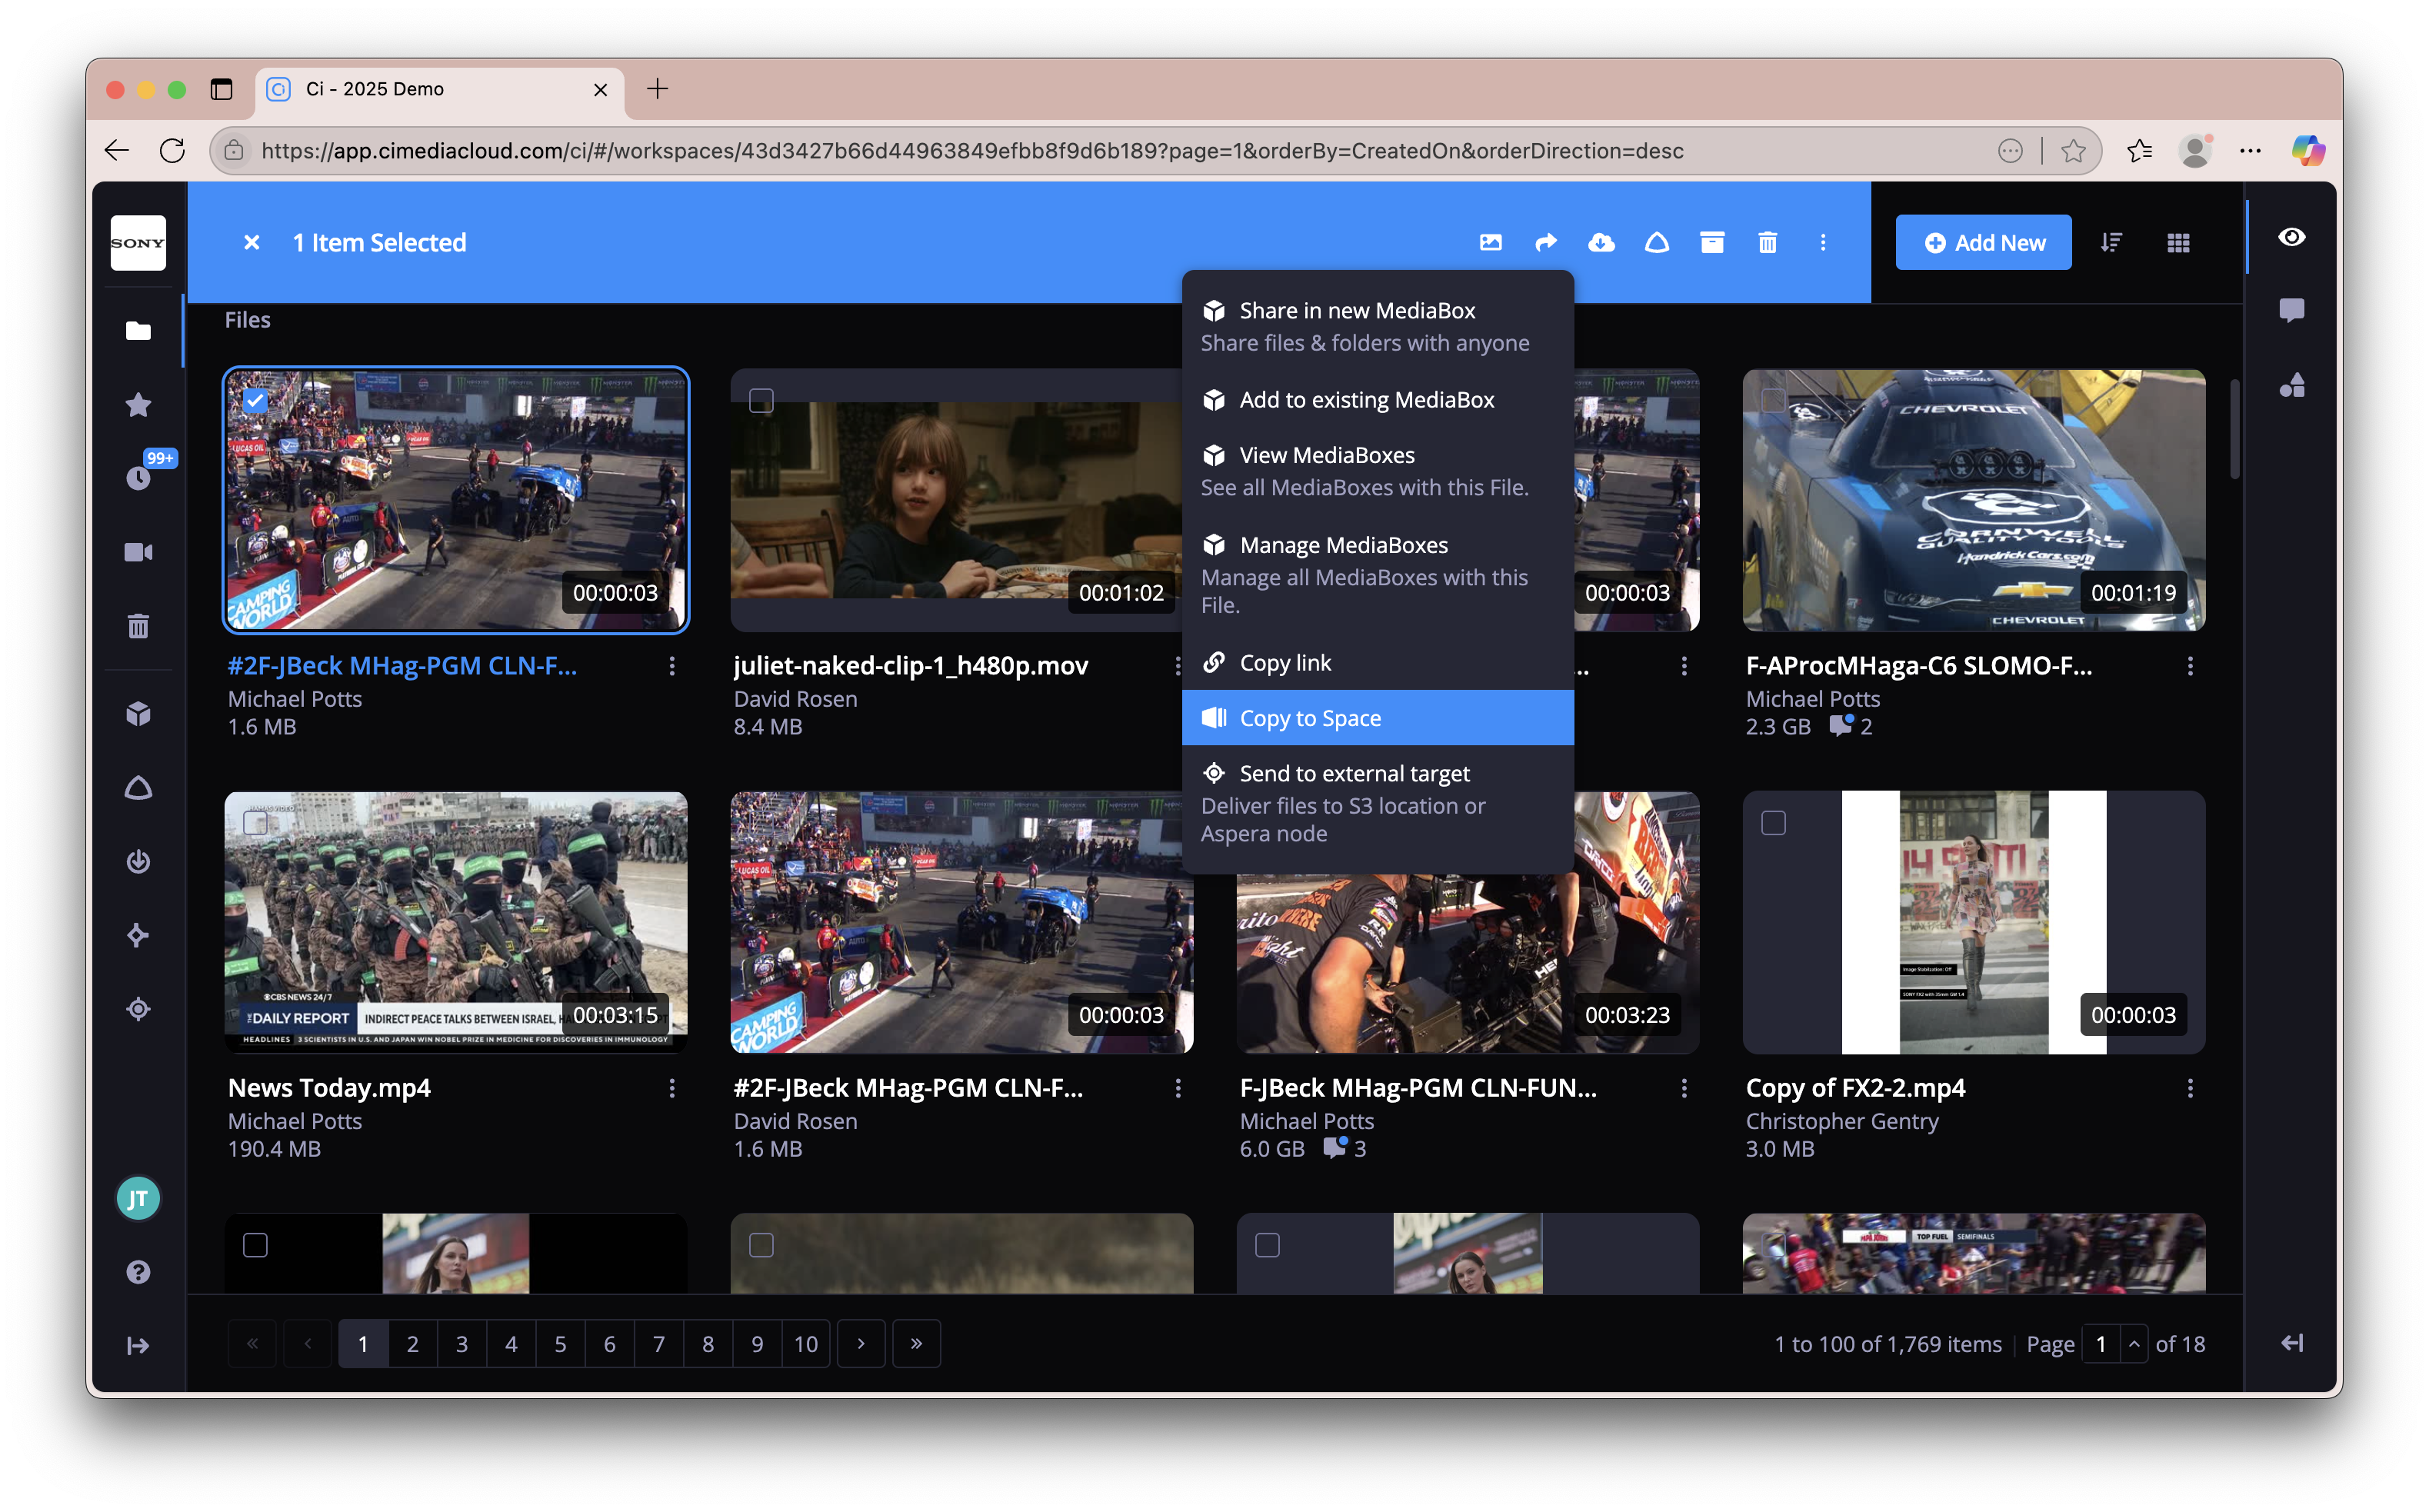Open favorites star in left sidebar
This screenshot has height=1512, width=2429.
pyautogui.click(x=138, y=405)
